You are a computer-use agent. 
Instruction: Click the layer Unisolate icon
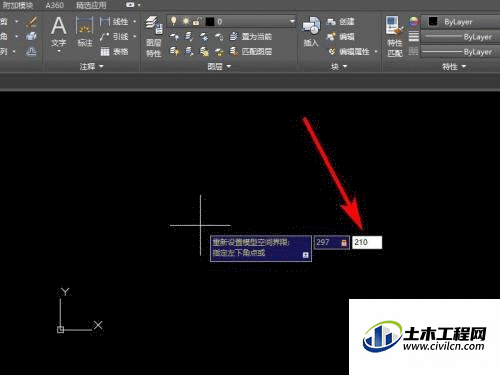point(189,52)
